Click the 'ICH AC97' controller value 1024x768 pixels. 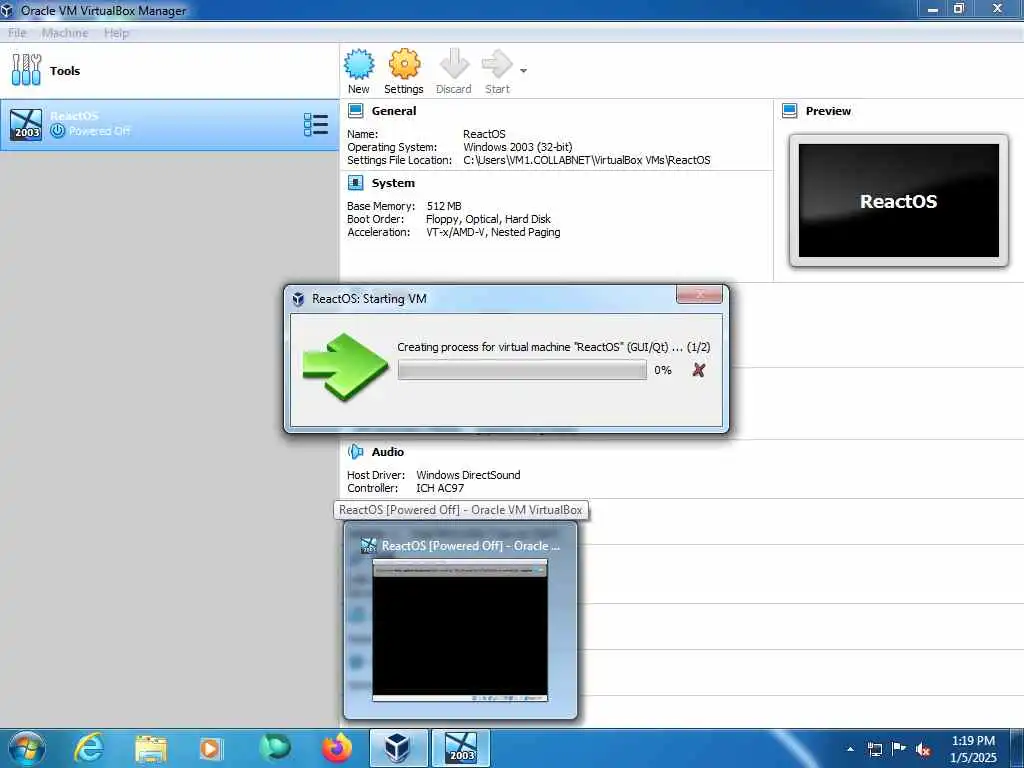pos(440,488)
